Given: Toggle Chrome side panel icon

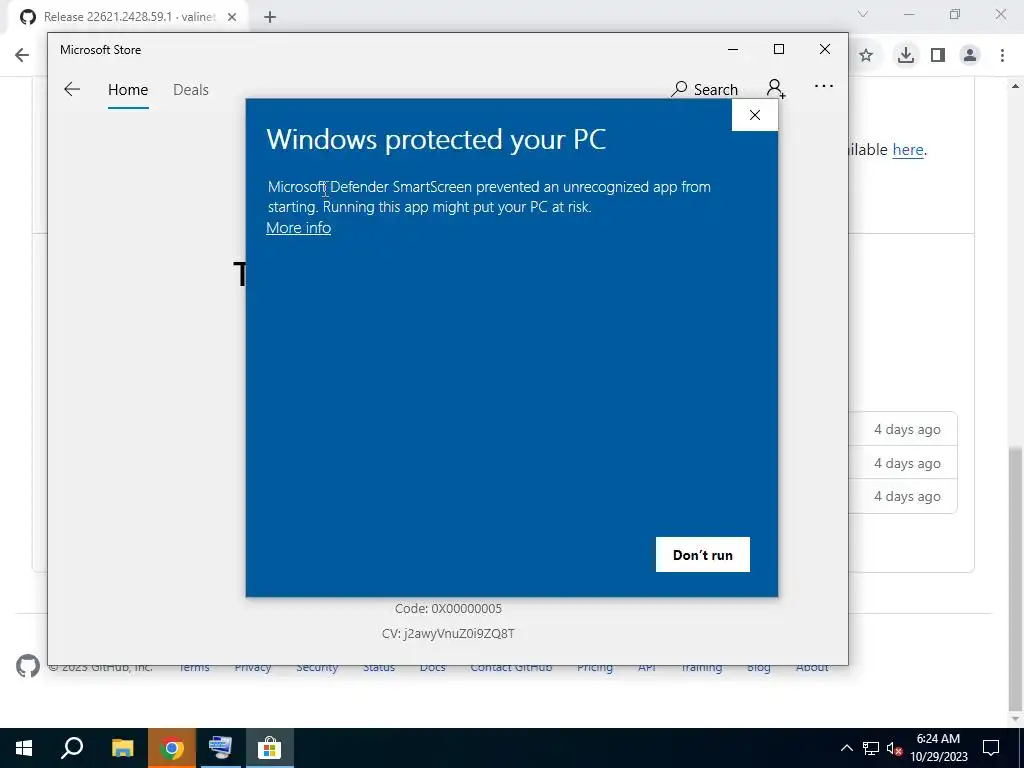Looking at the screenshot, I should 938,56.
